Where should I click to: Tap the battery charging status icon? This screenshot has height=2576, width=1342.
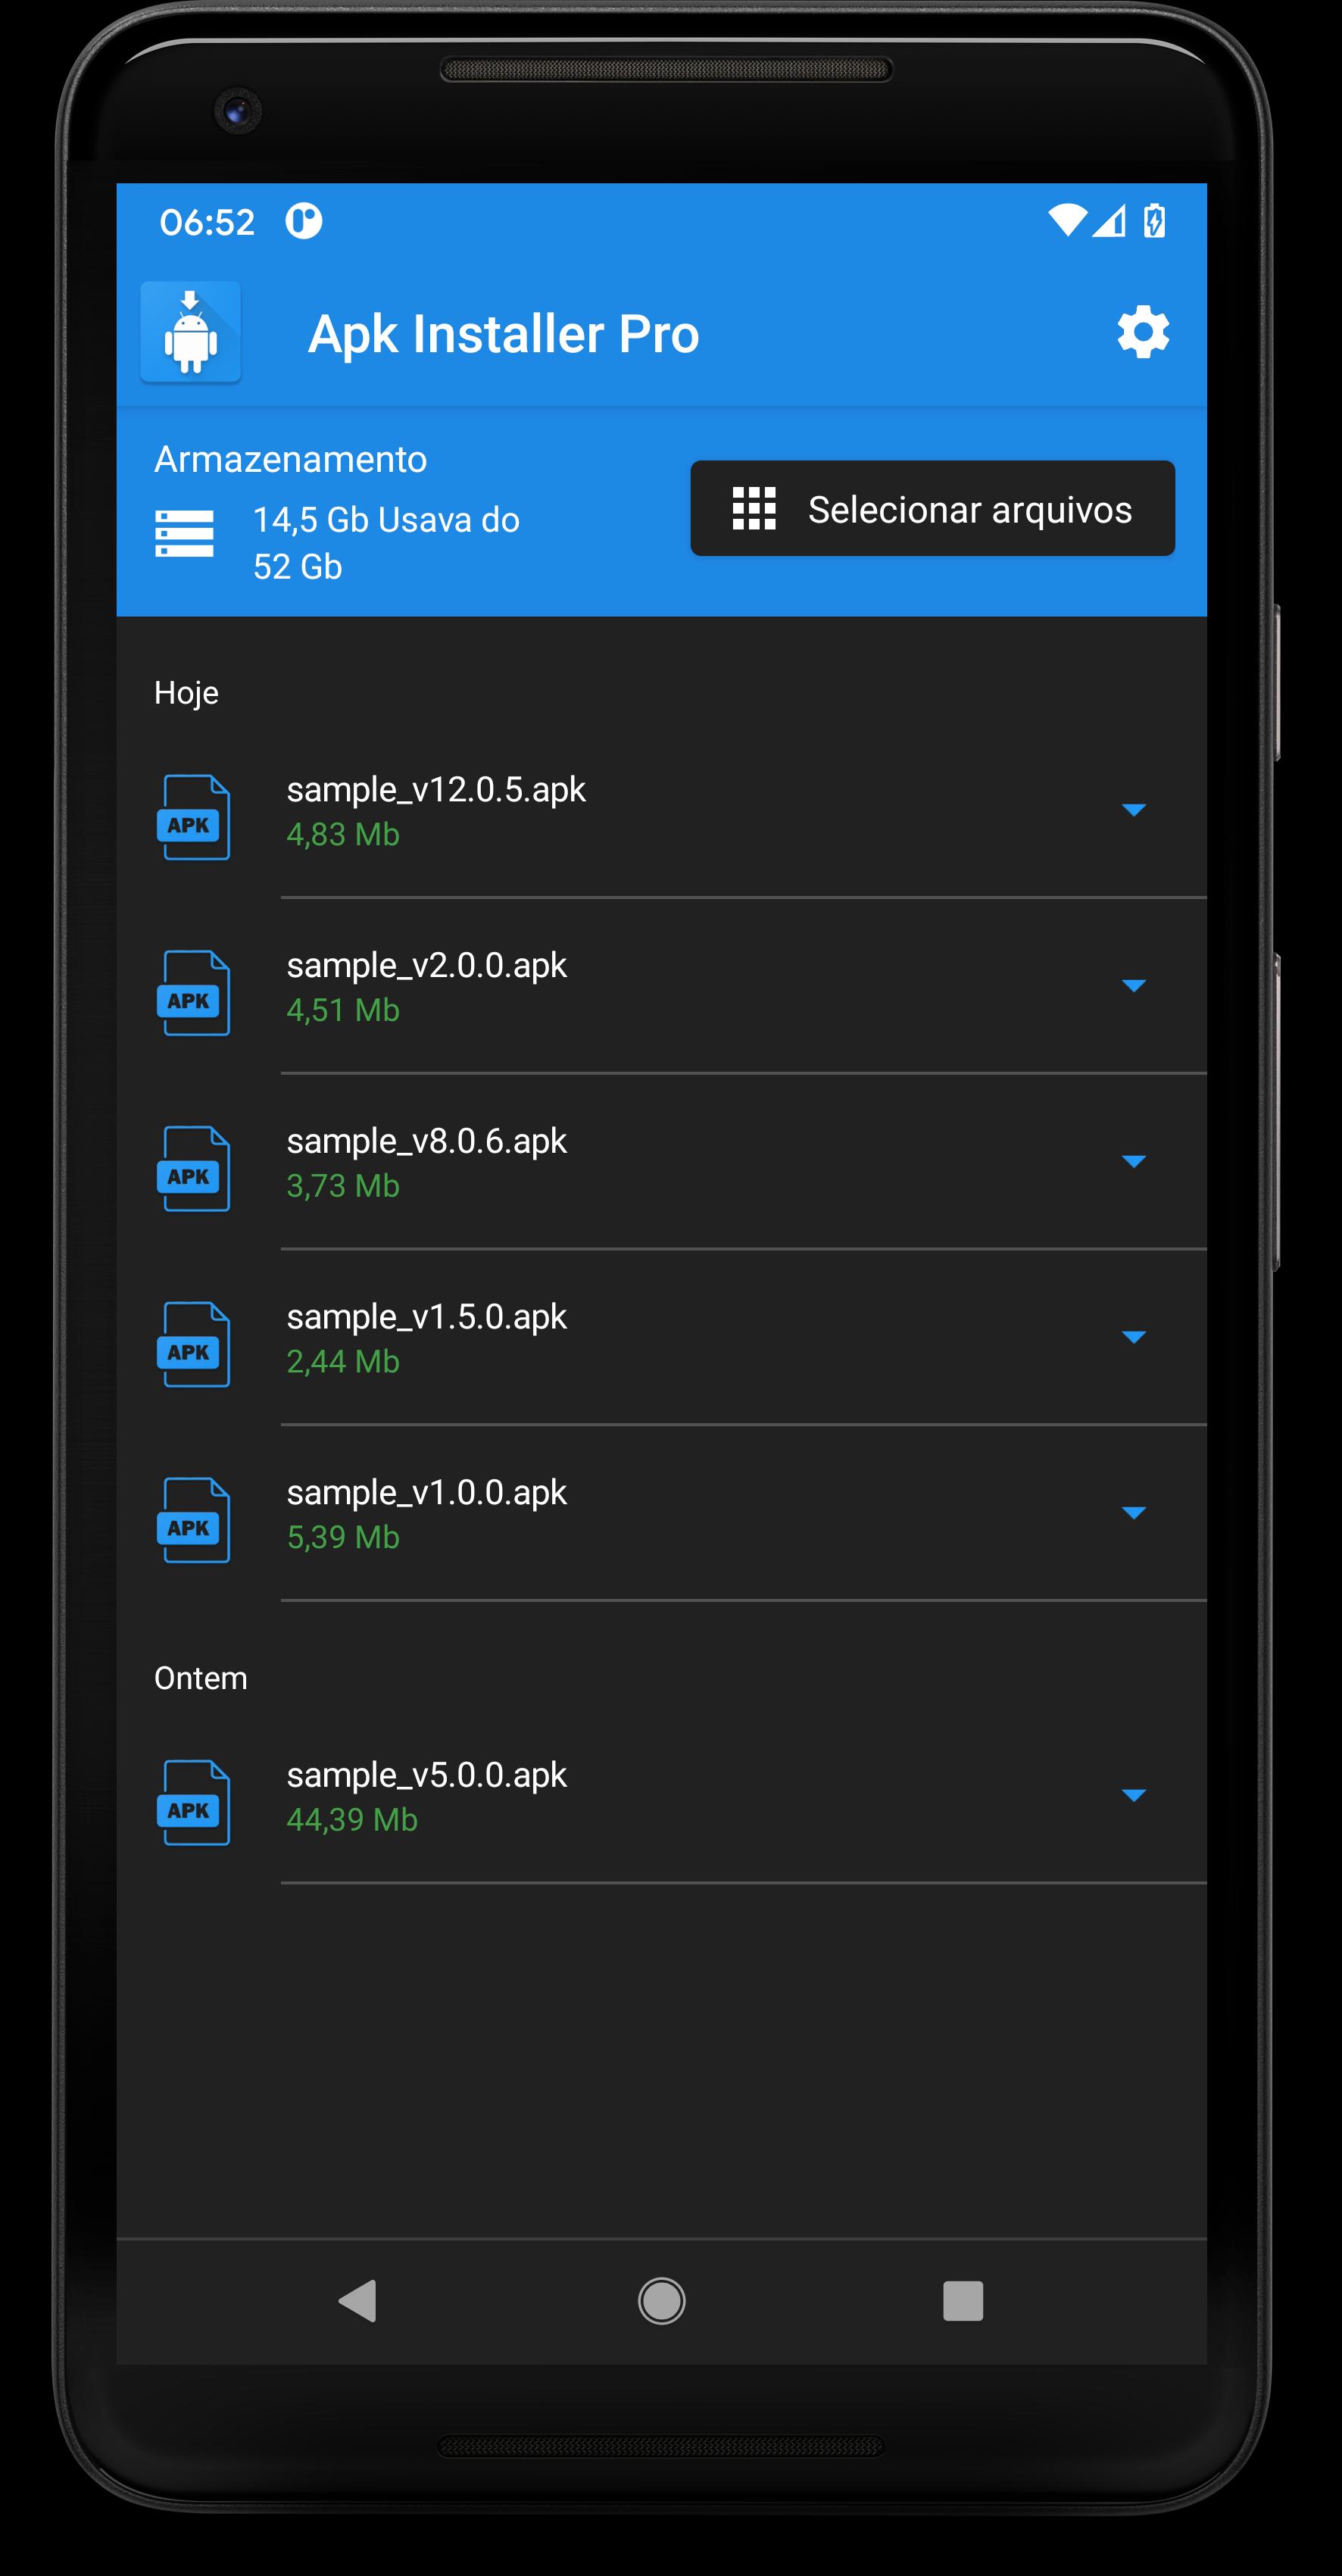coord(1154,221)
